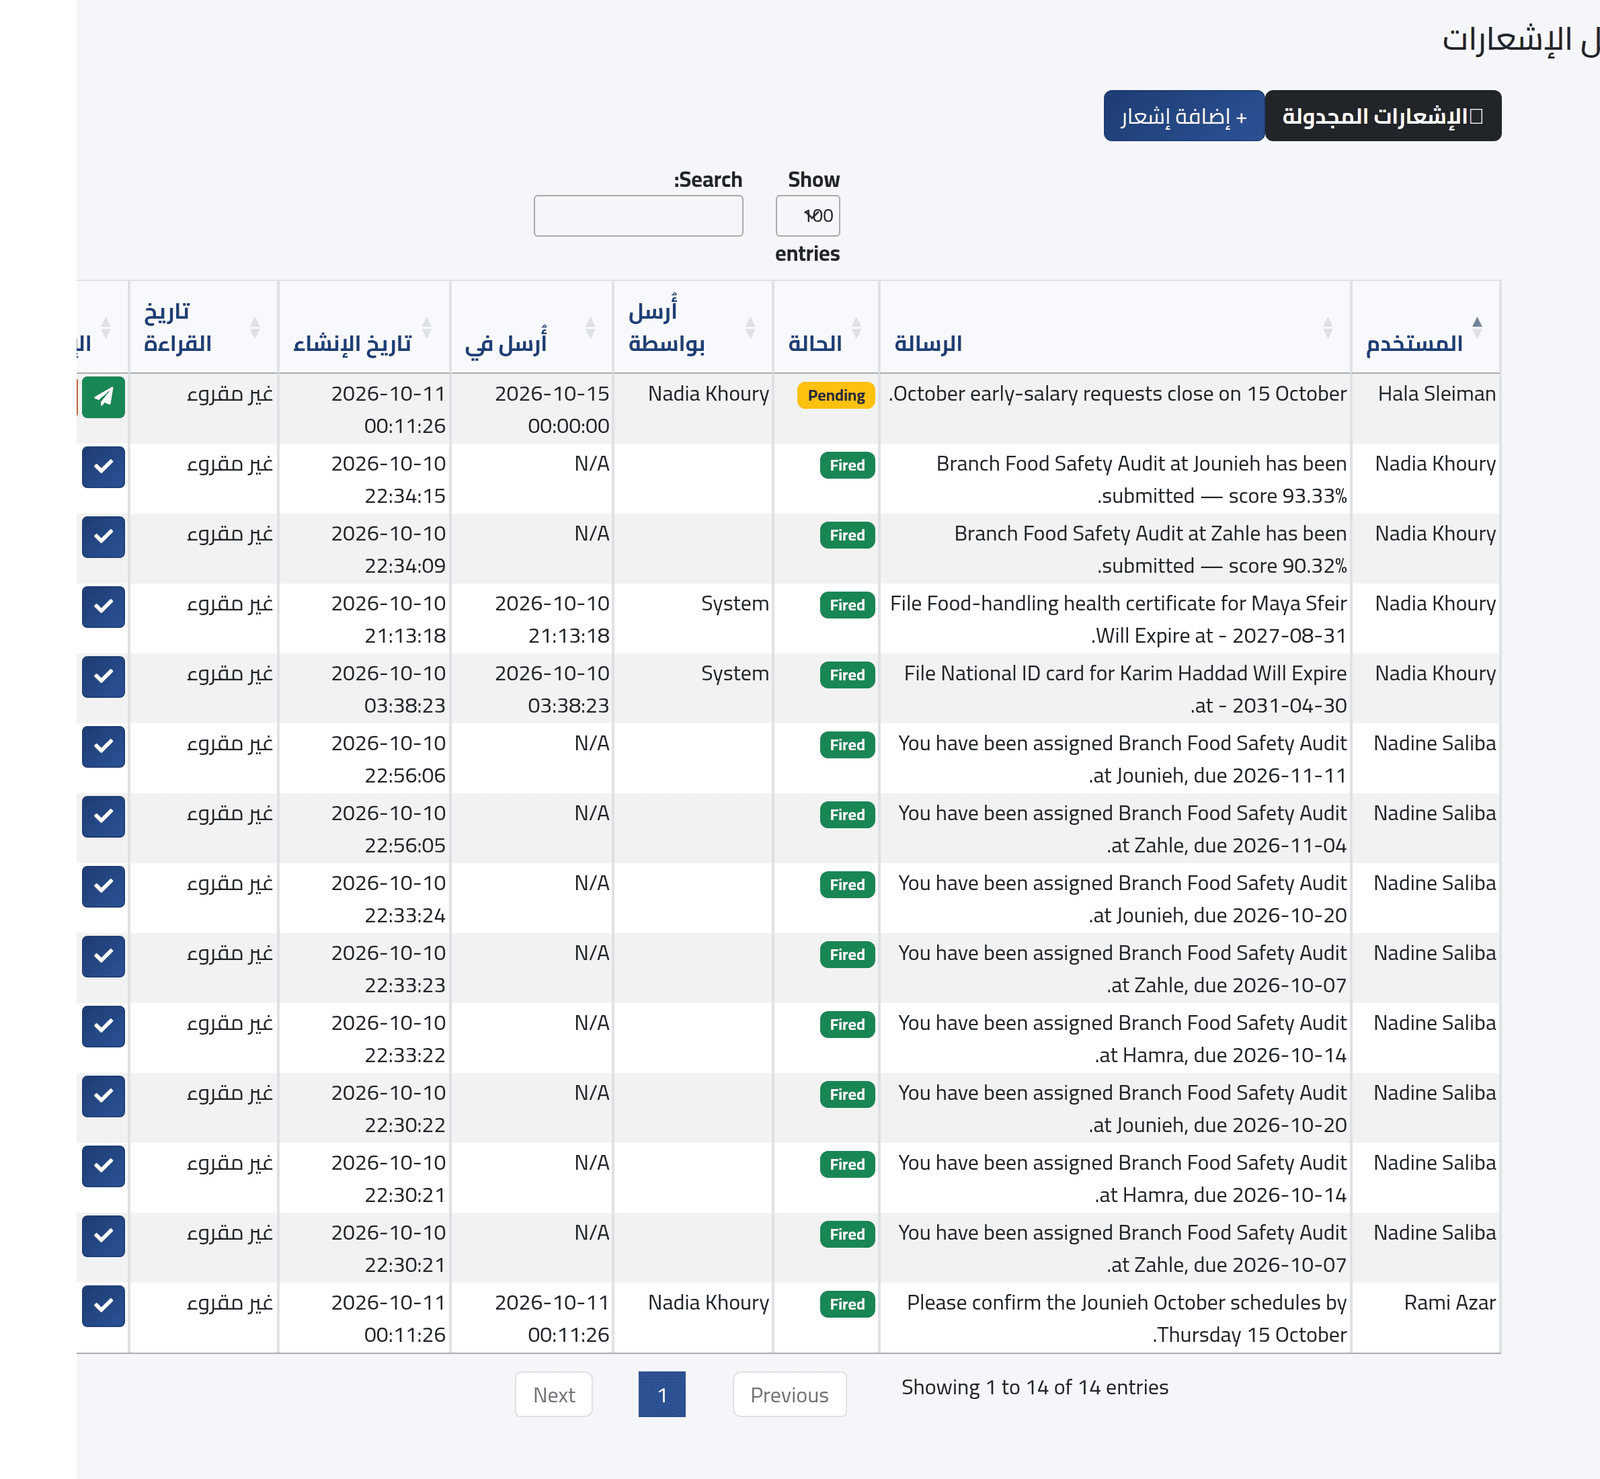Open الإشعارات المجدولة scheduled notifications

(x=1383, y=116)
